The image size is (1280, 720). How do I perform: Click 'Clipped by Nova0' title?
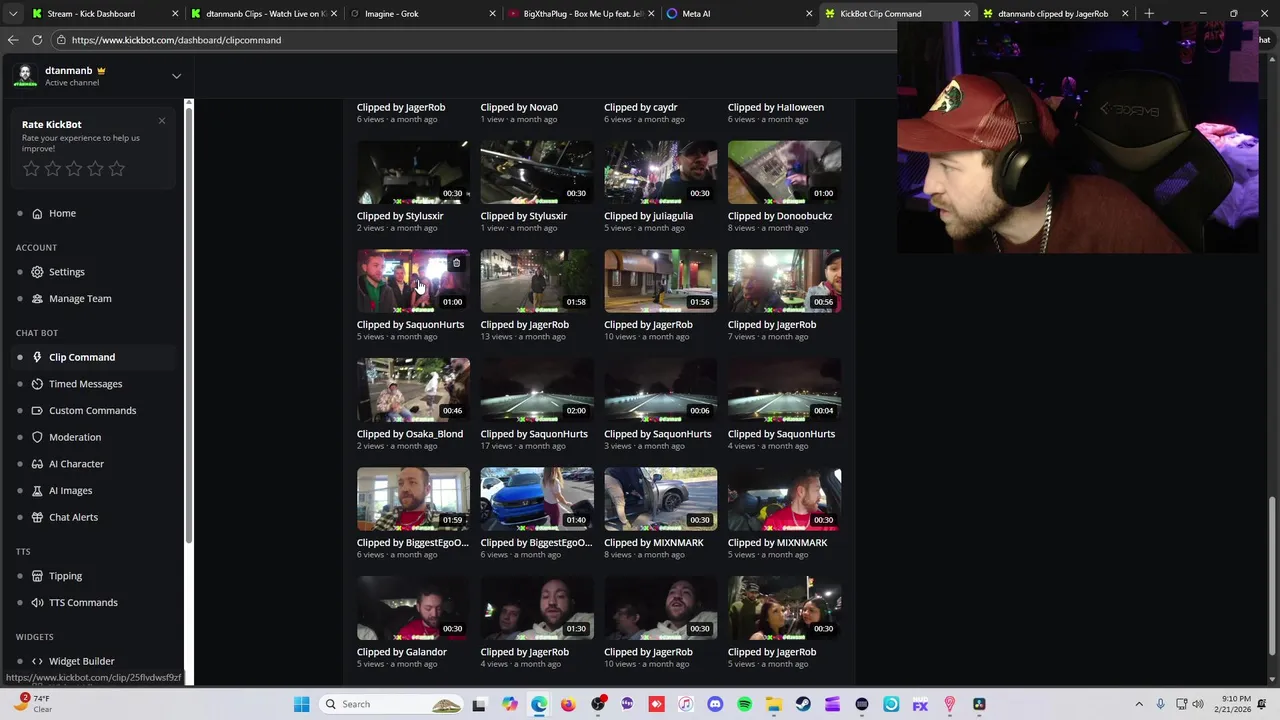tap(519, 107)
